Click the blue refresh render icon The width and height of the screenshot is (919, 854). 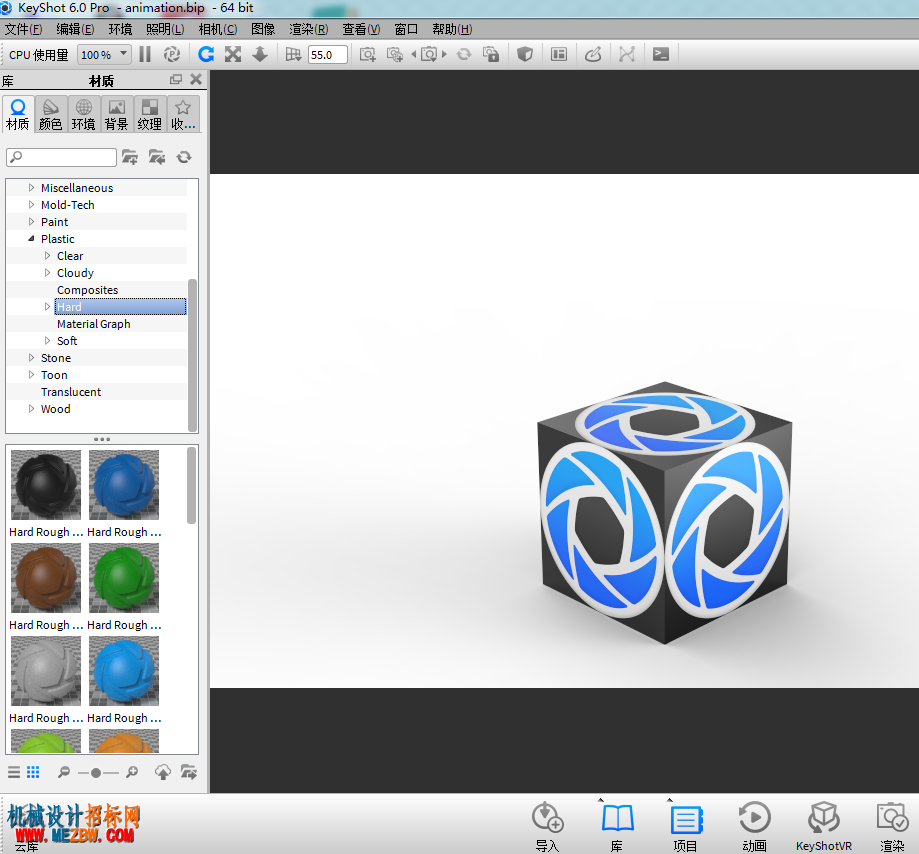206,55
